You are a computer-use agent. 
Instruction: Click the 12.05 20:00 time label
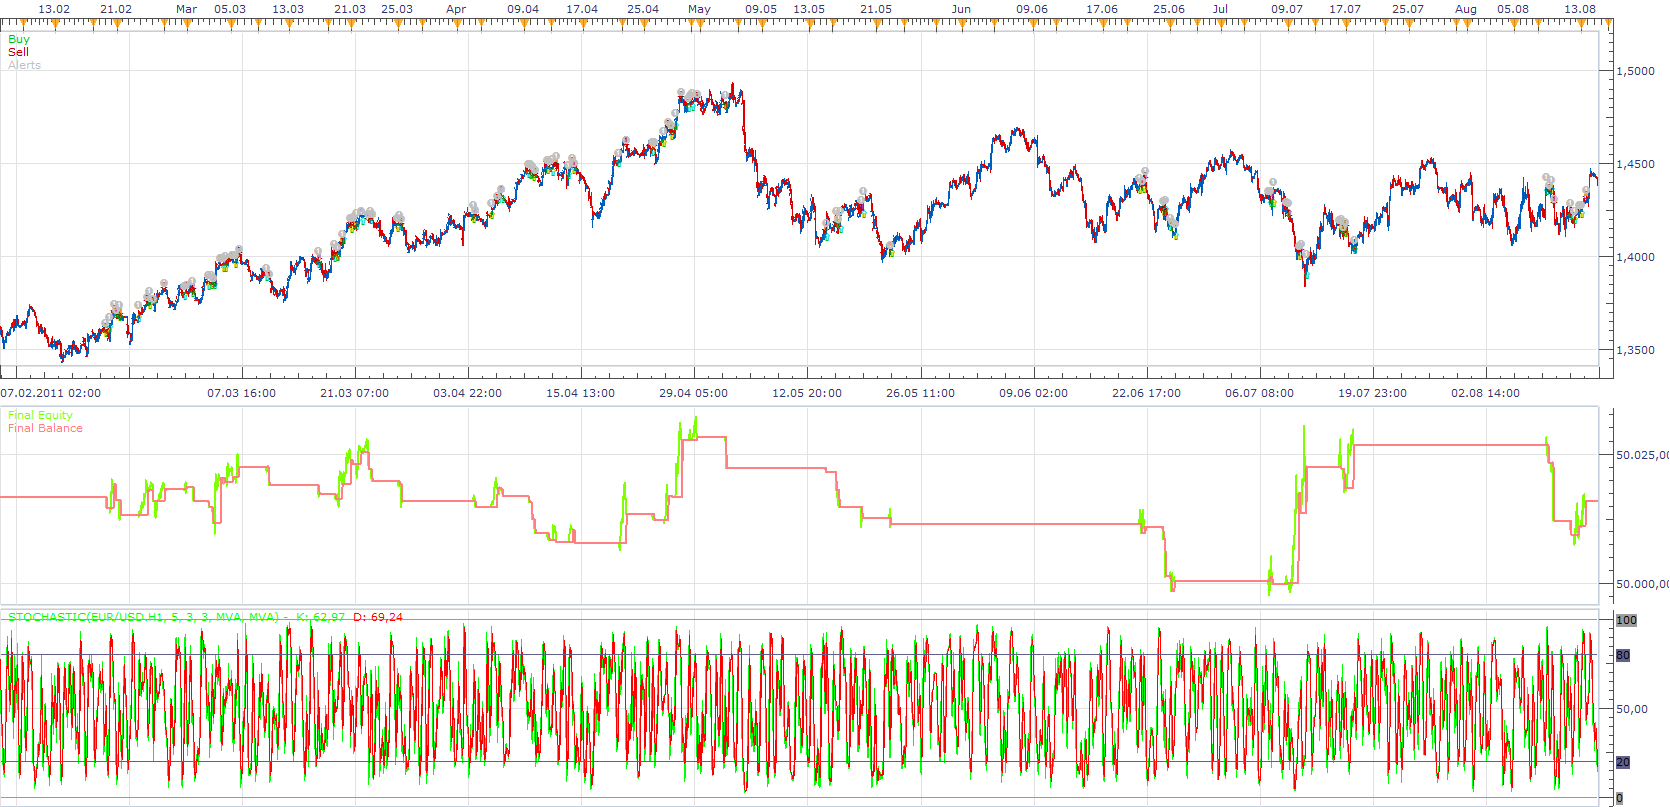click(x=807, y=393)
